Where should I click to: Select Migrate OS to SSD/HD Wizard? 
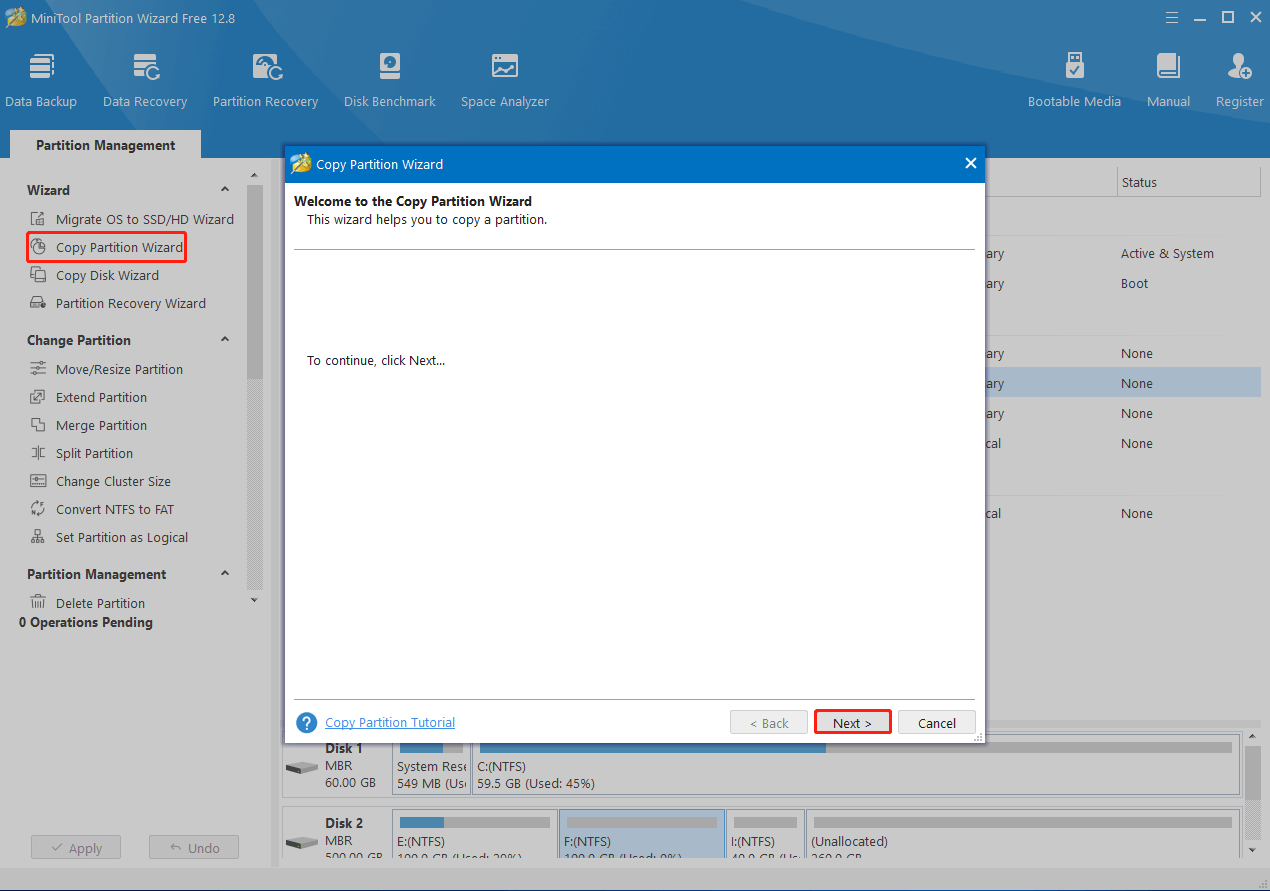coord(145,219)
